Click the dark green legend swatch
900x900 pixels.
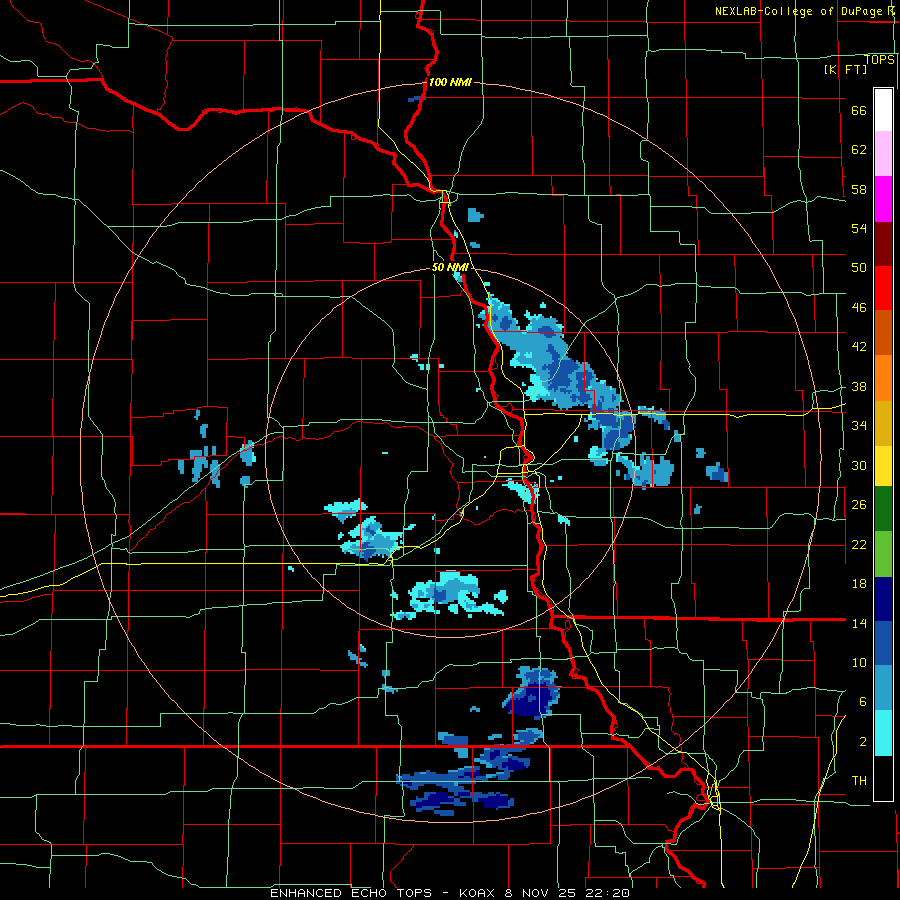tap(883, 509)
